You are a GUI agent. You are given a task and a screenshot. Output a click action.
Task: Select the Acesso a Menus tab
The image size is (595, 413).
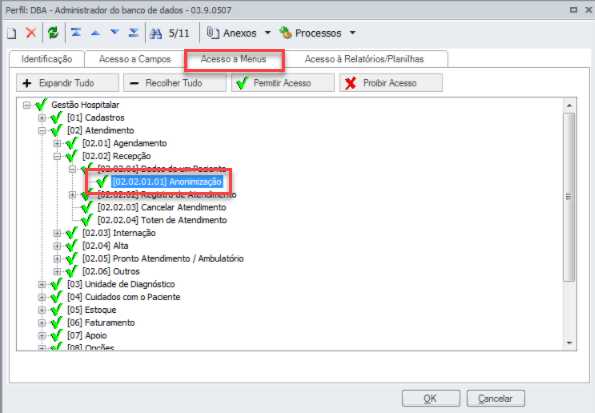tap(234, 59)
